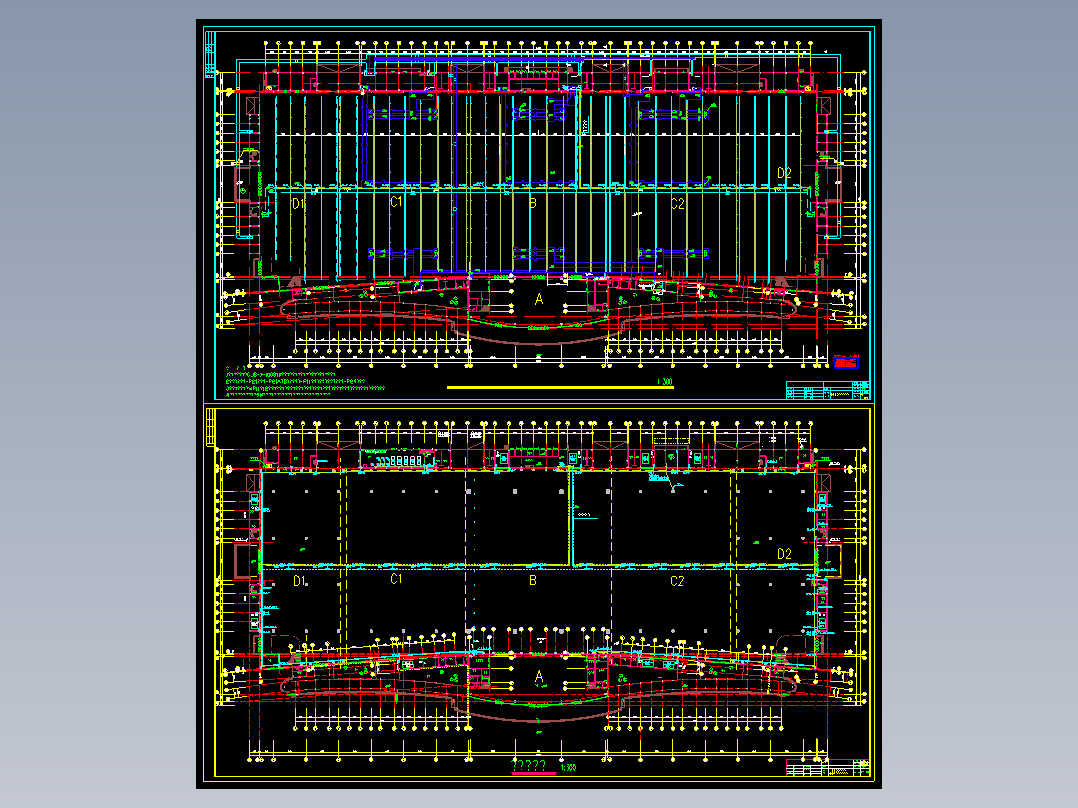Select zone label D1 in the upper plan
Image resolution: width=1078 pixels, height=808 pixels.
point(298,204)
